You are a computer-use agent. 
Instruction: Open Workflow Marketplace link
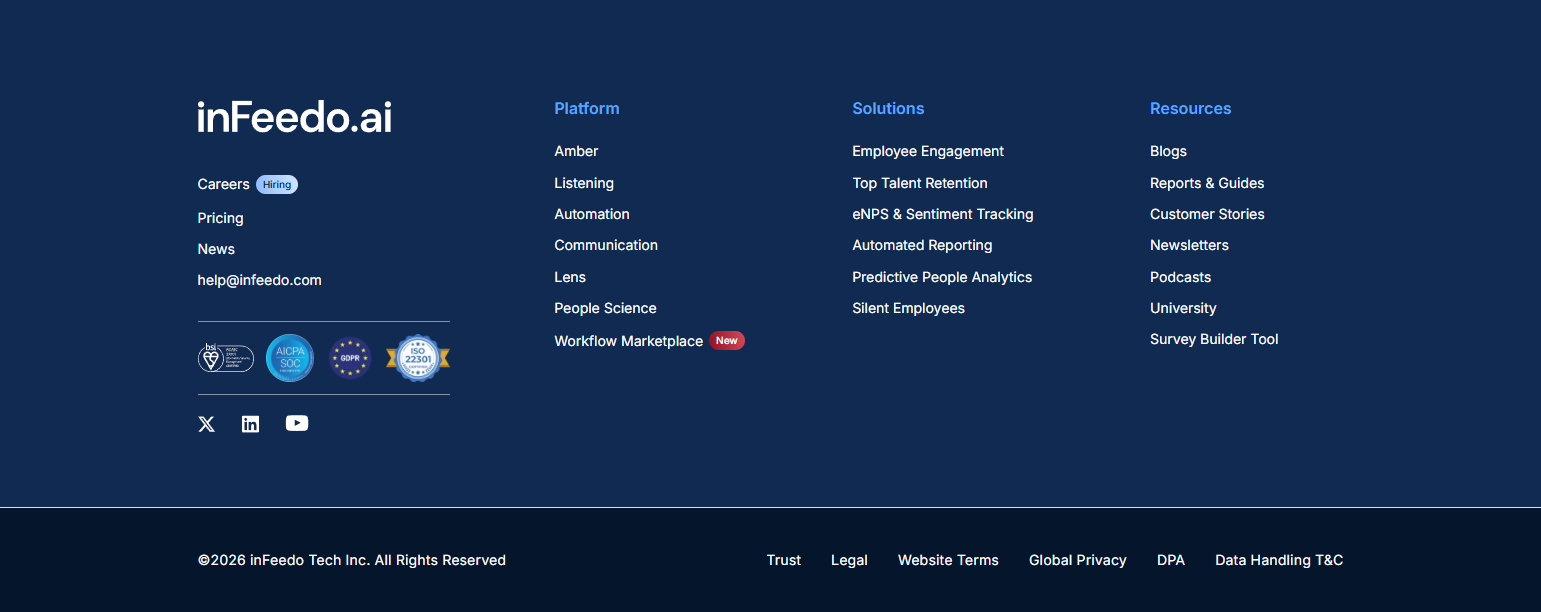coord(628,341)
